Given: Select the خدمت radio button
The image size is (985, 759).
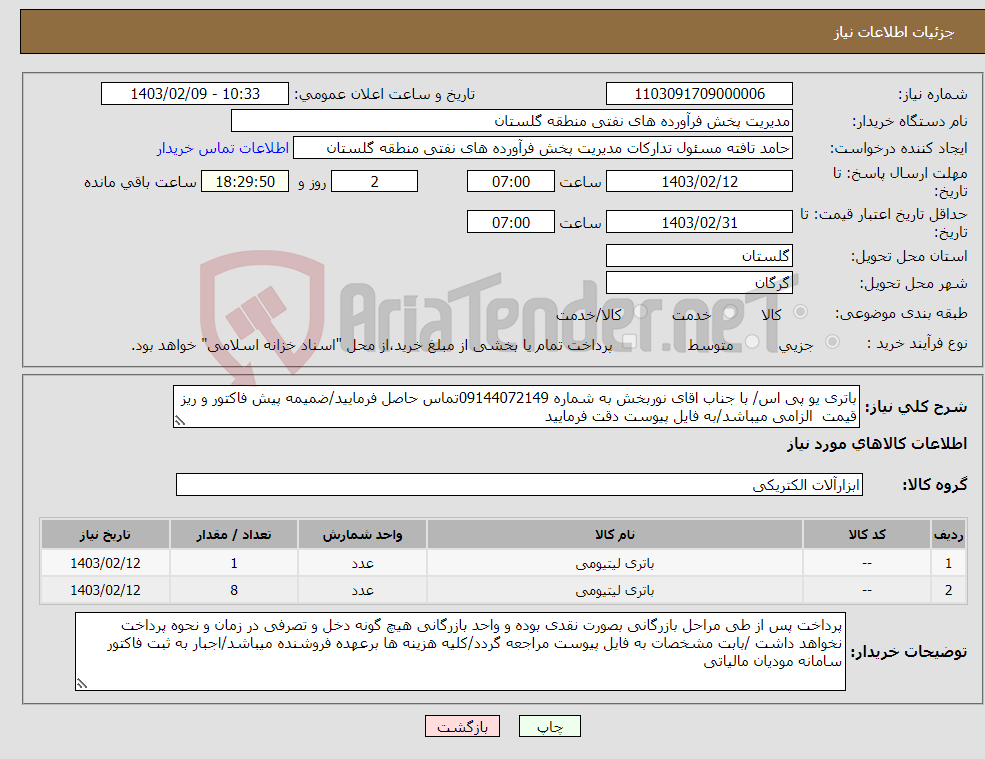Looking at the screenshot, I should 730,312.
